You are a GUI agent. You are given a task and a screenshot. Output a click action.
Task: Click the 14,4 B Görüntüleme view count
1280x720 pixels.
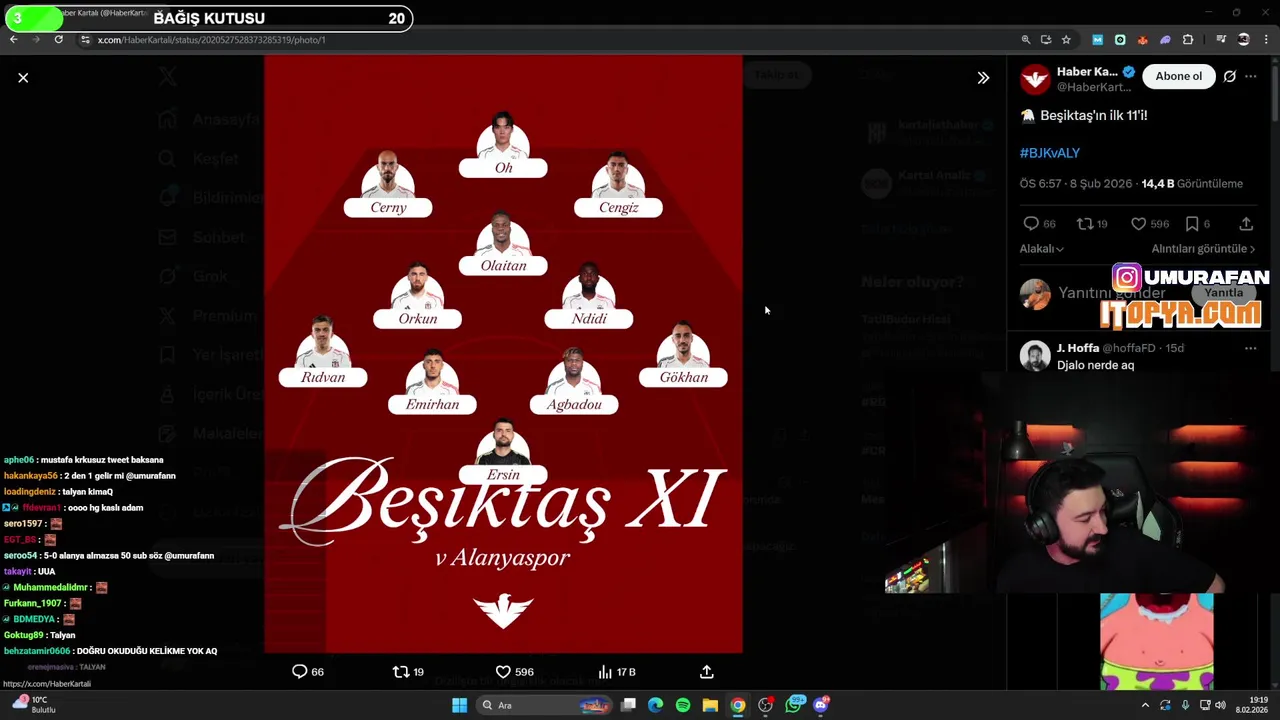pyautogui.click(x=1192, y=184)
